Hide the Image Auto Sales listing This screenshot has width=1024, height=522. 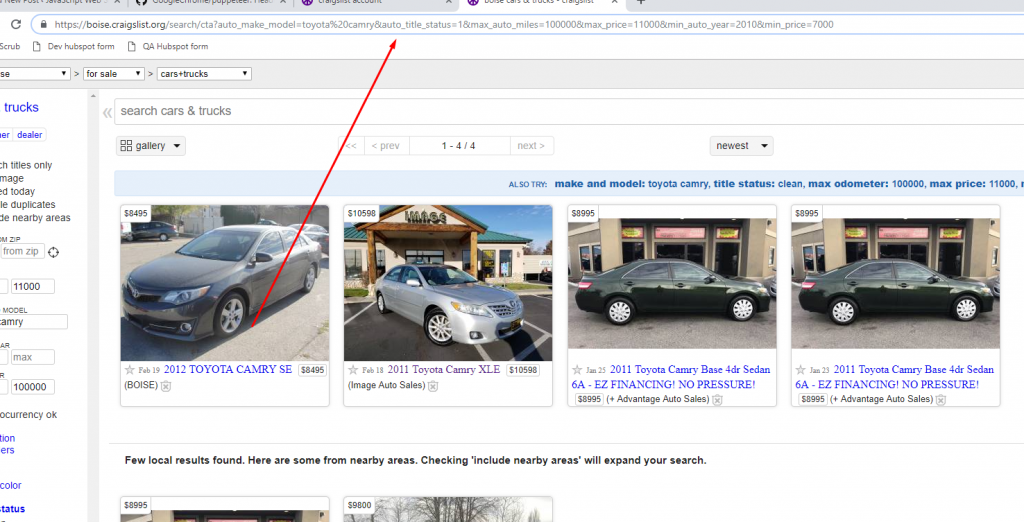point(433,385)
